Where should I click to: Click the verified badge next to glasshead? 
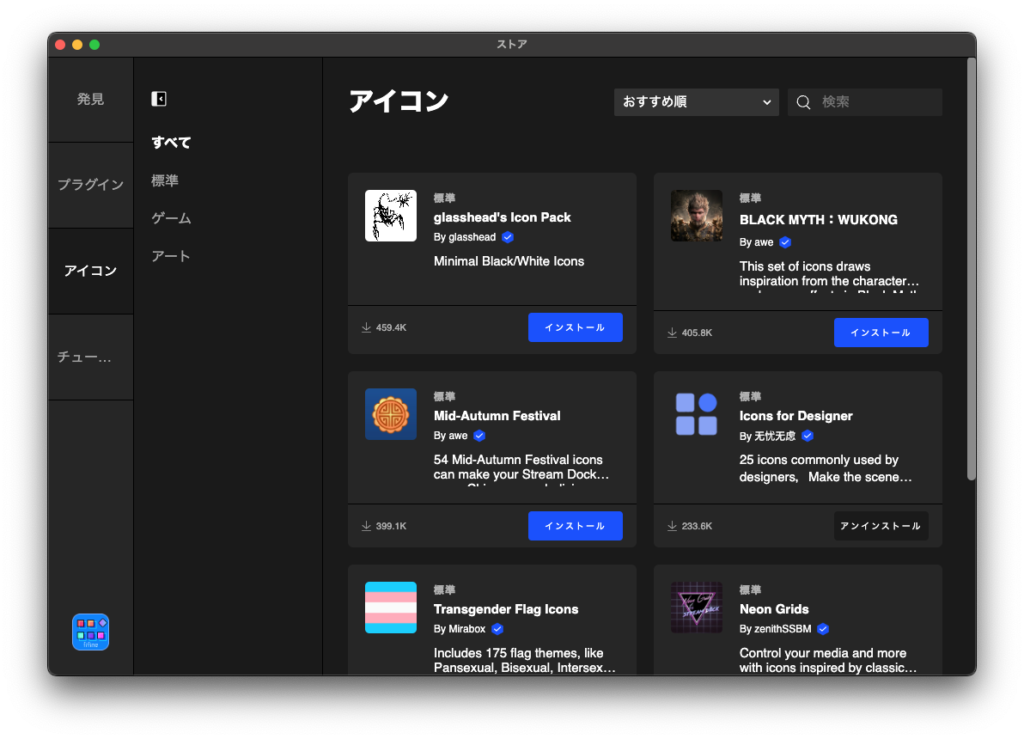point(507,237)
